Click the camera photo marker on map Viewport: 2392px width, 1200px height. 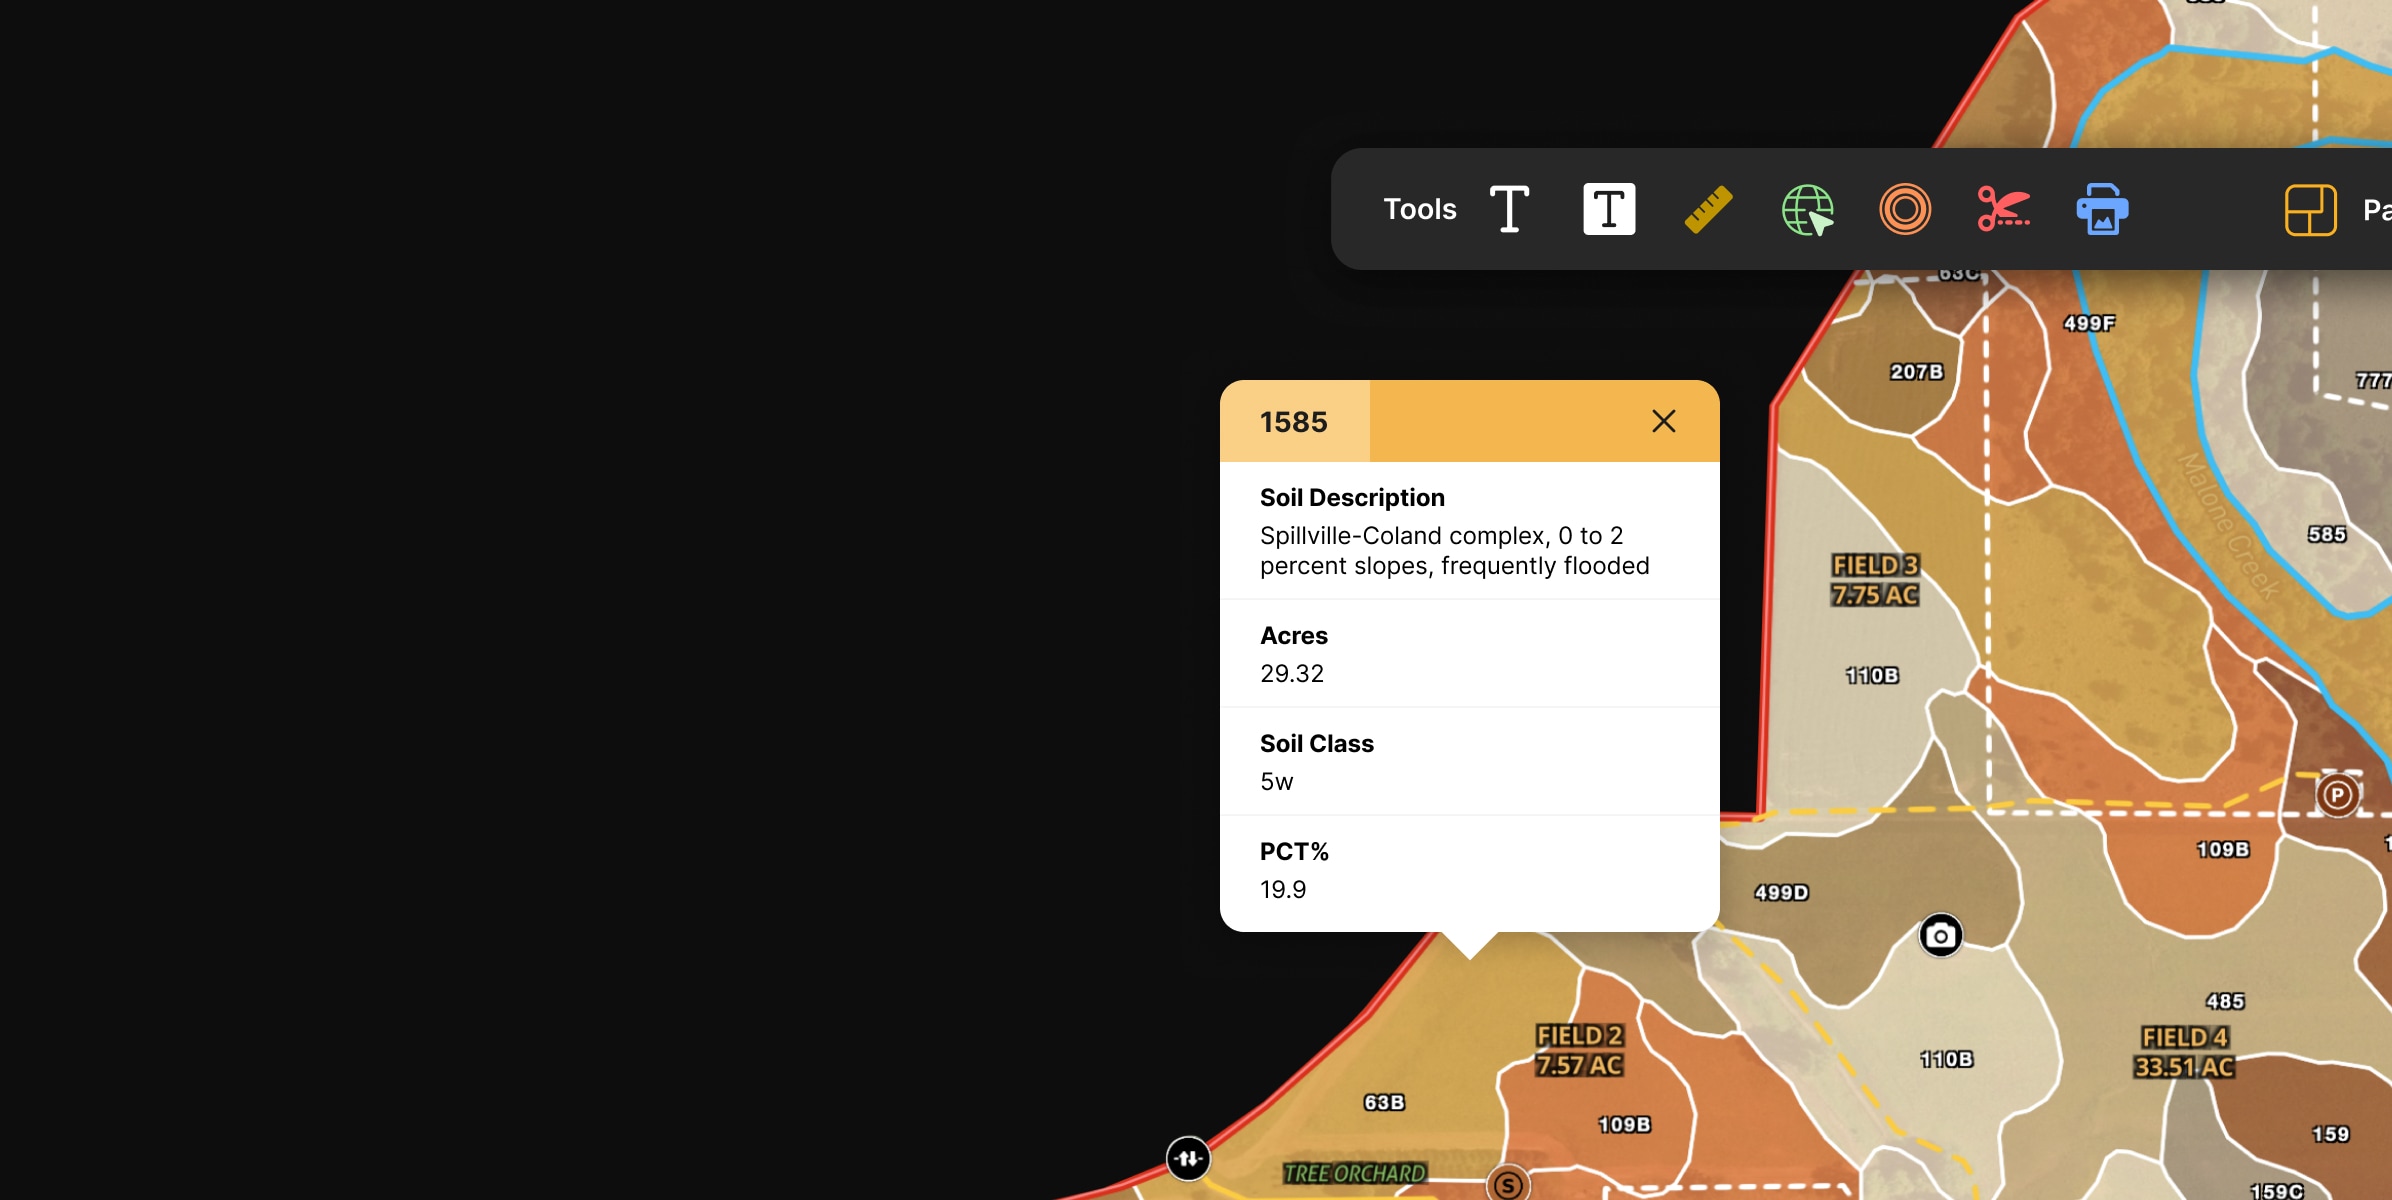(1940, 936)
